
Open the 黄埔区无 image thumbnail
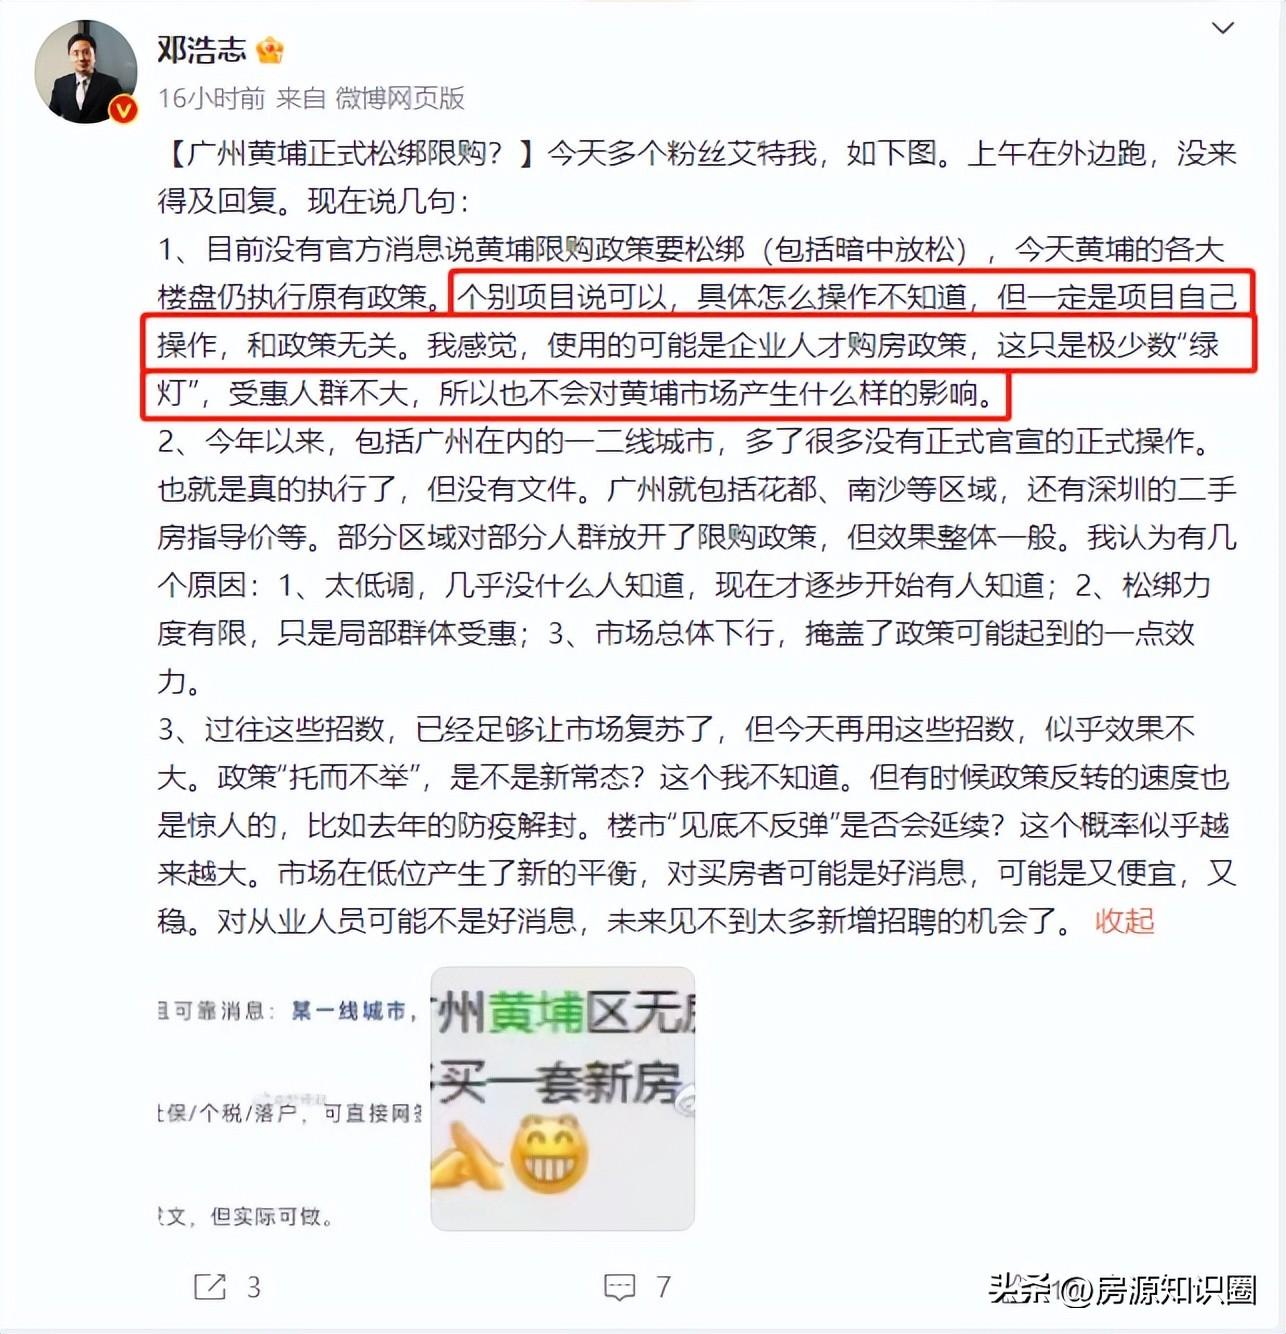(x=563, y=1098)
